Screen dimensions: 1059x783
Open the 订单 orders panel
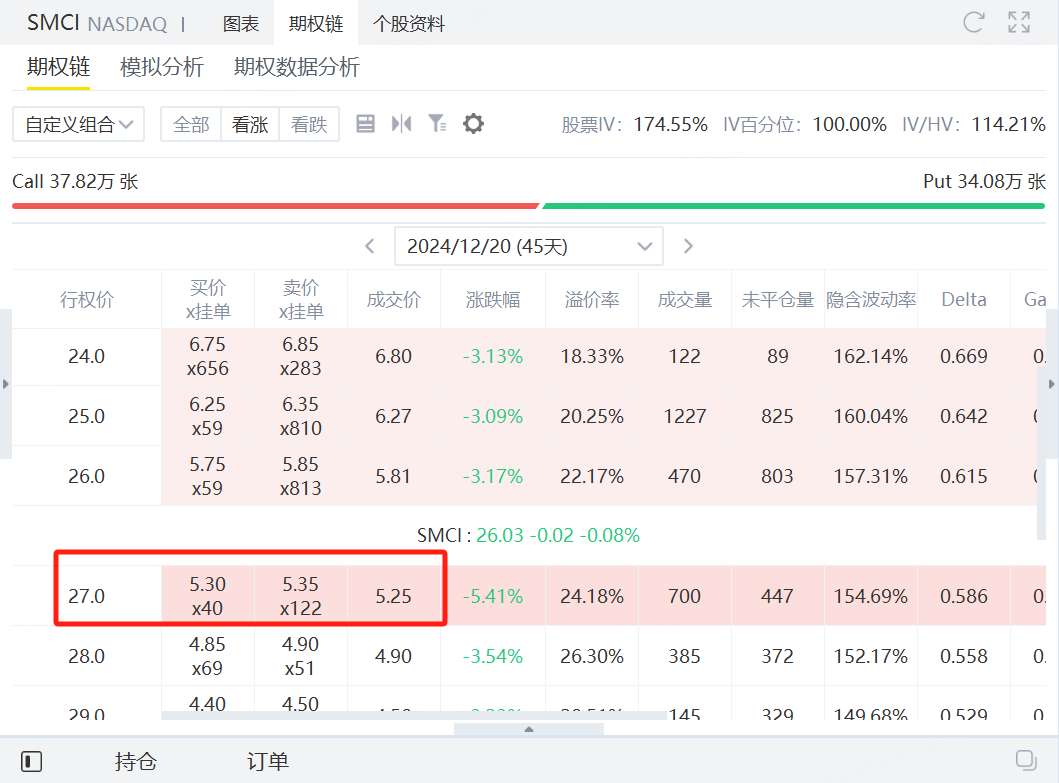tap(267, 761)
